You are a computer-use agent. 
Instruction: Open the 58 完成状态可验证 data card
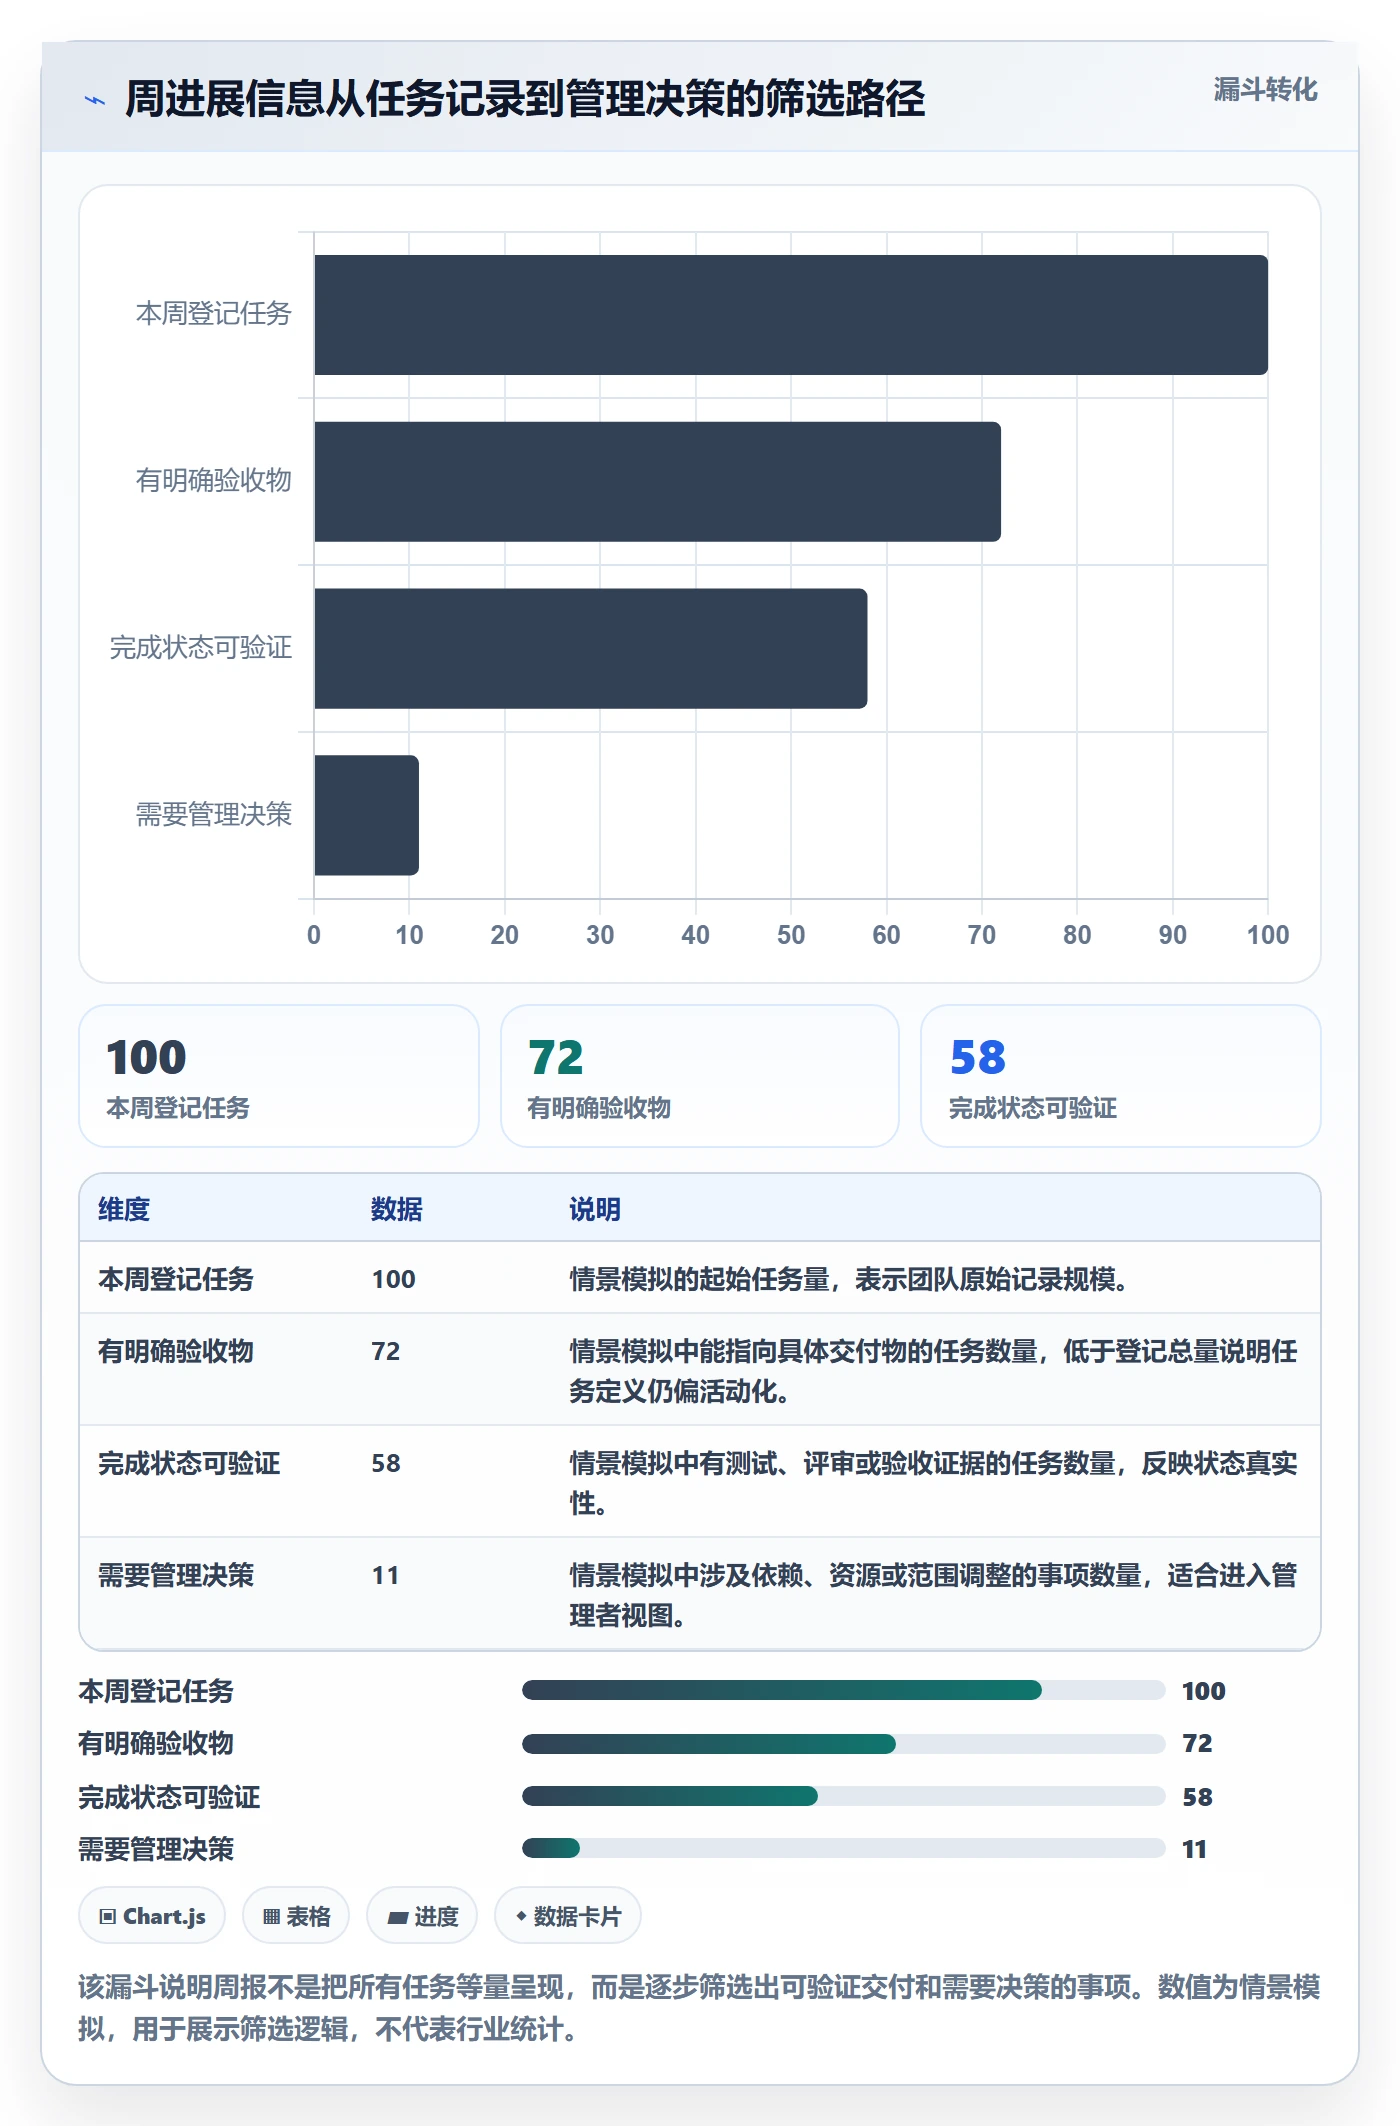tap(1121, 1076)
